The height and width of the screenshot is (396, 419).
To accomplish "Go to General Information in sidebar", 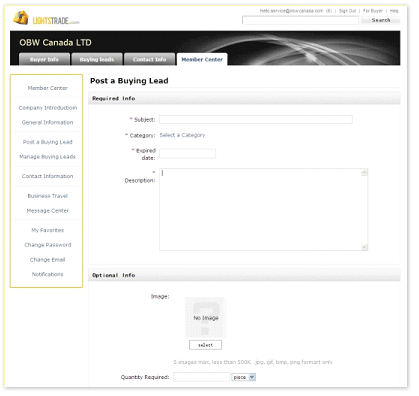I will click(x=47, y=122).
